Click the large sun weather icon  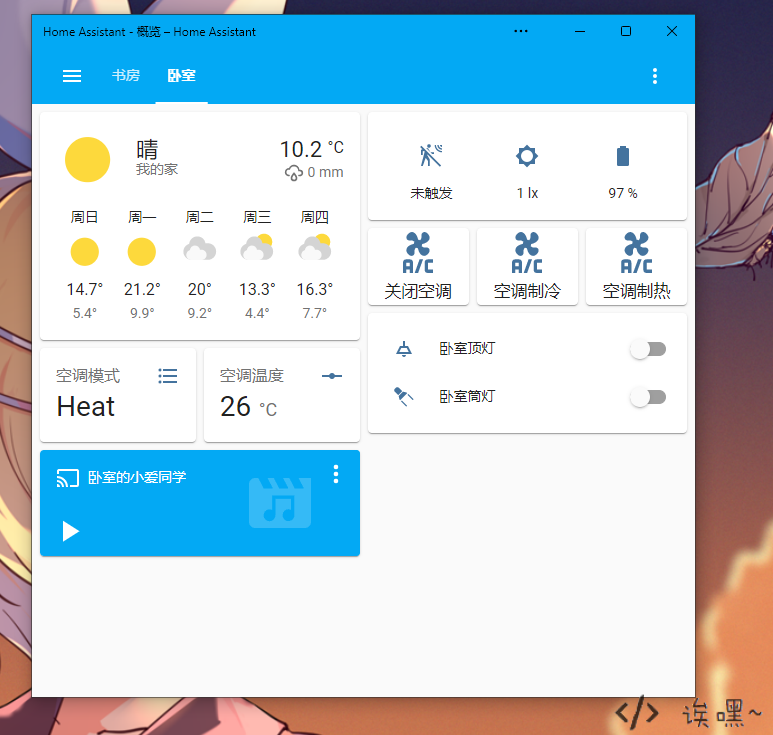(87, 160)
